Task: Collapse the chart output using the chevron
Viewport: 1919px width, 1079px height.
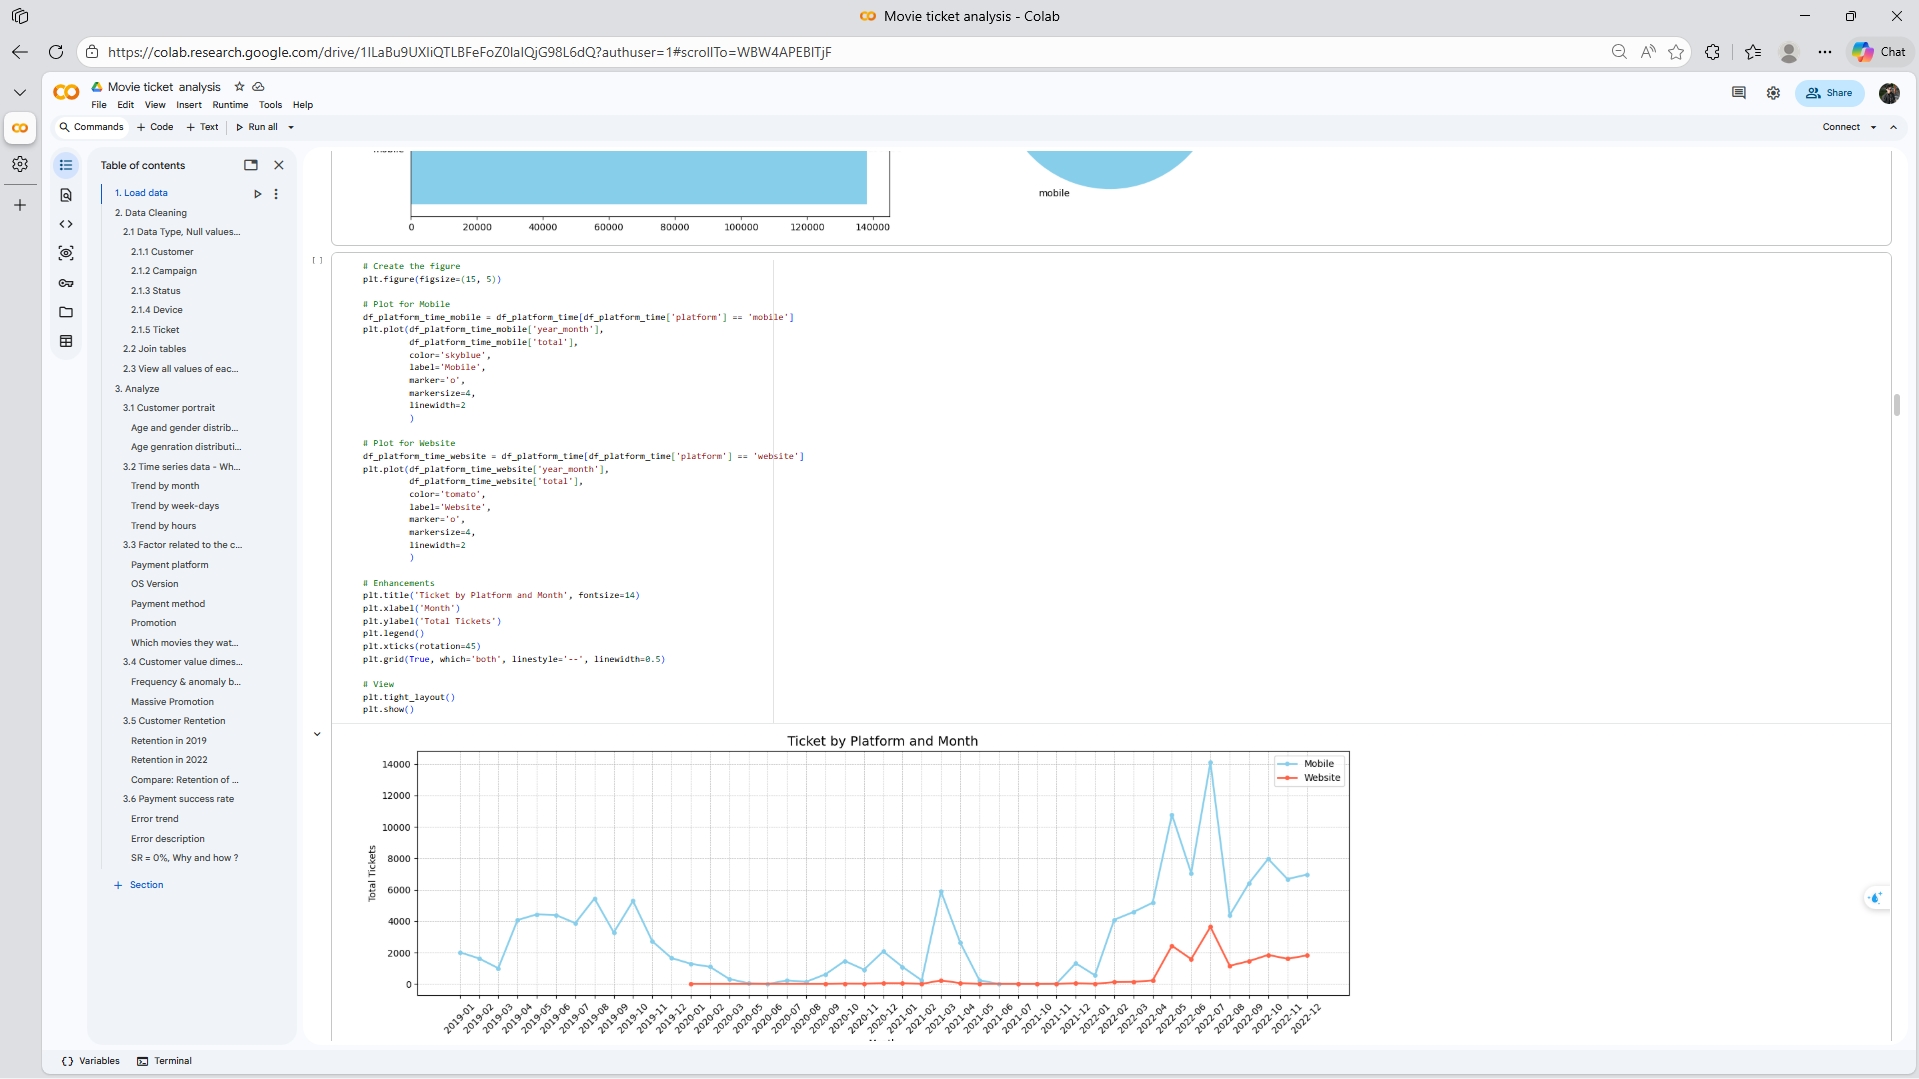Action: click(317, 734)
